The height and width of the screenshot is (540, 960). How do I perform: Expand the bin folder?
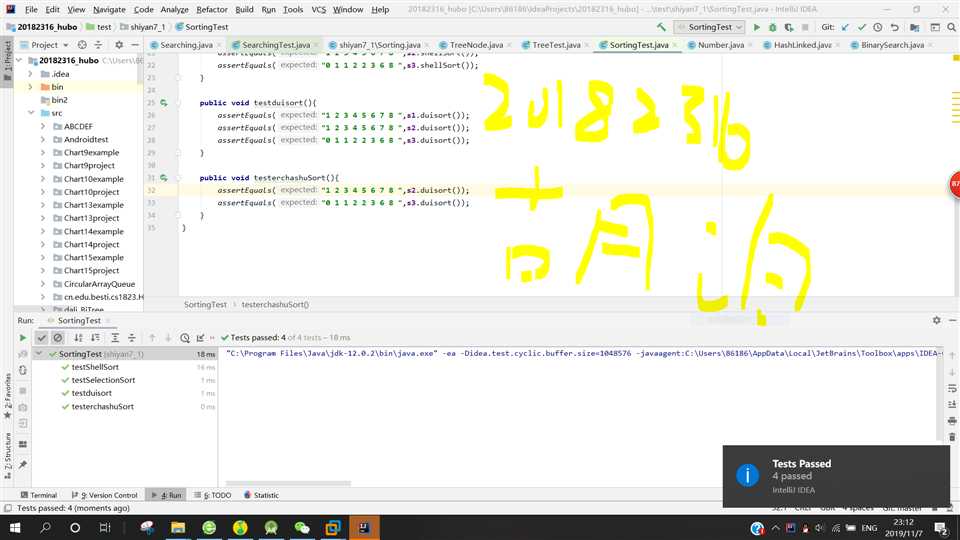(x=30, y=87)
